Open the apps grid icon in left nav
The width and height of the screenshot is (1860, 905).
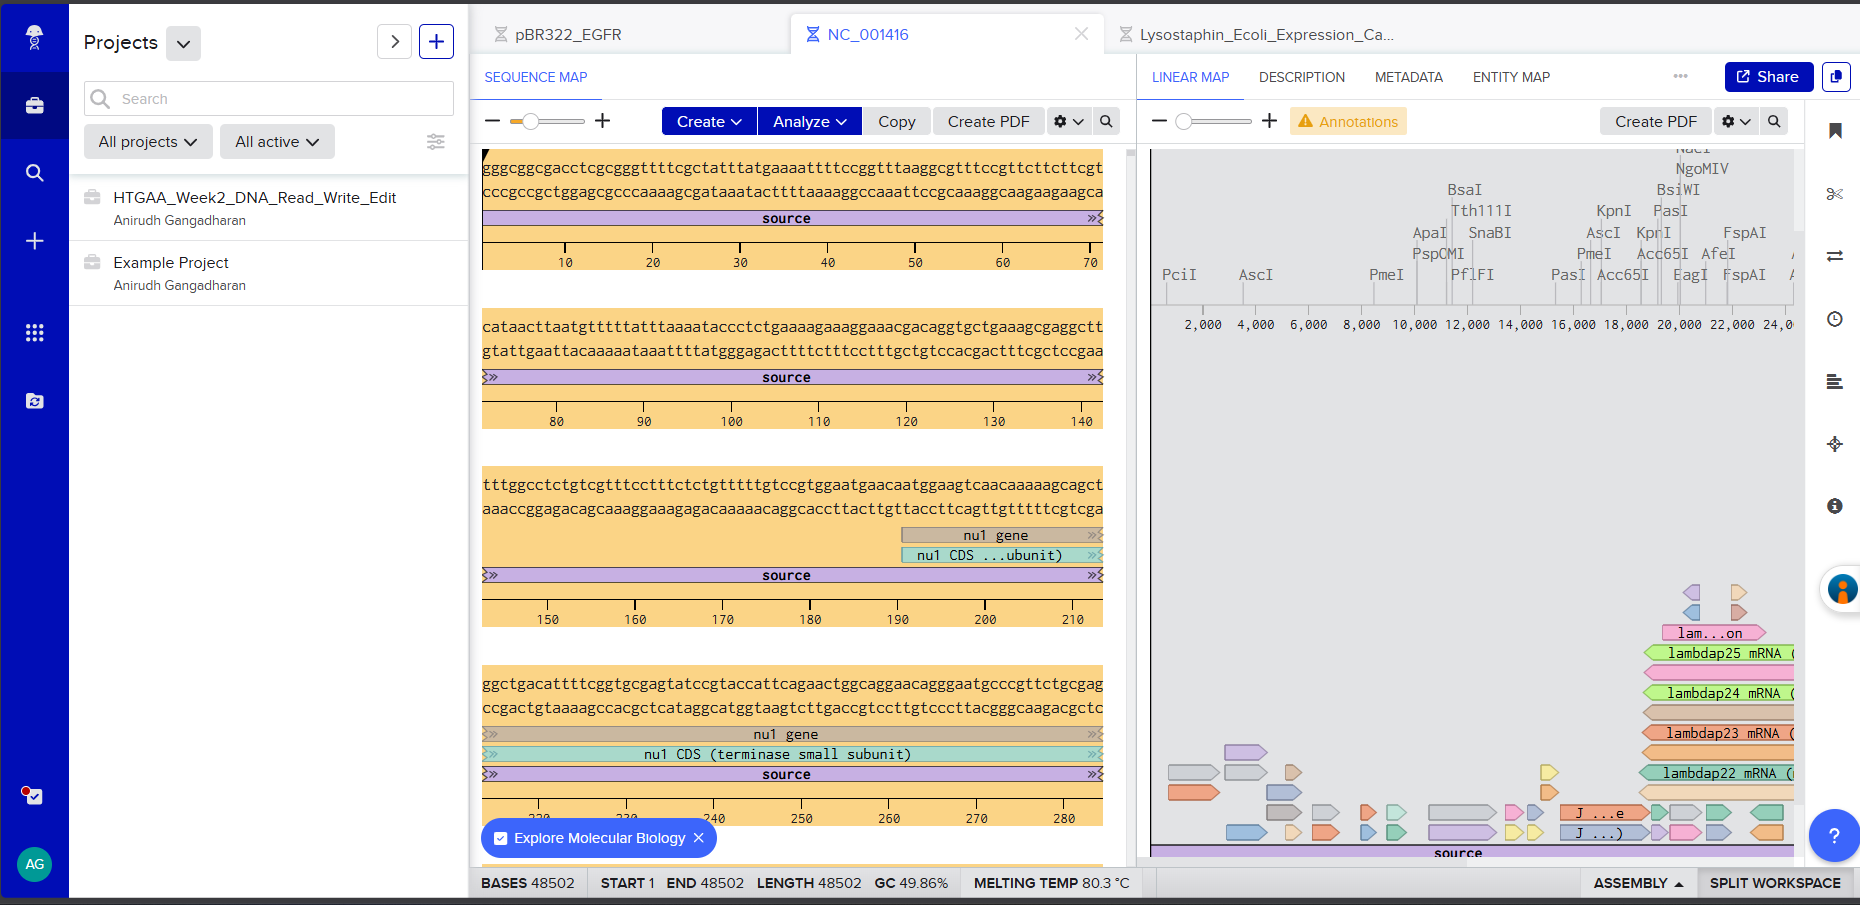pyautogui.click(x=34, y=333)
